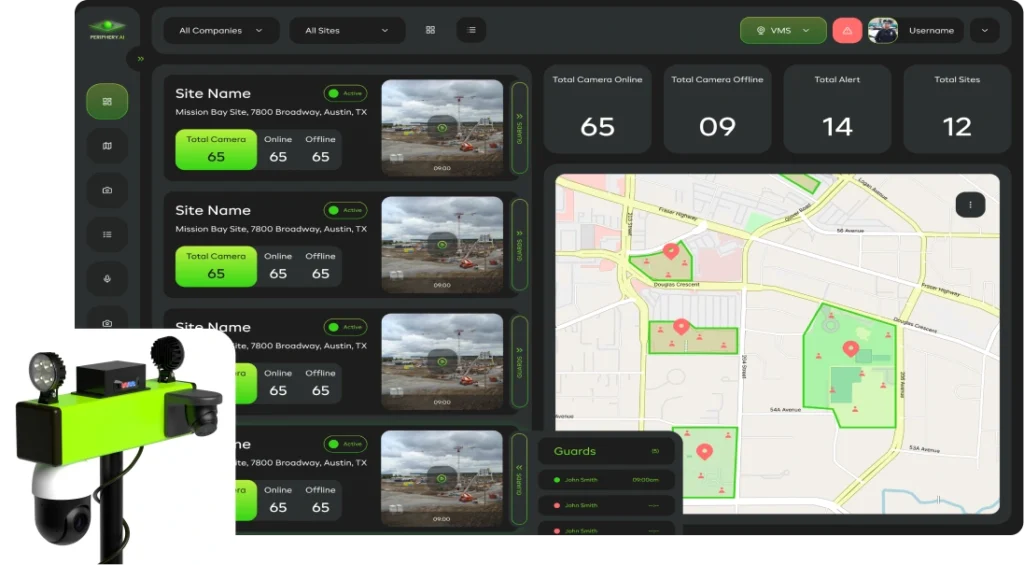
Task: Switch to list view in the top bar
Action: click(x=471, y=30)
